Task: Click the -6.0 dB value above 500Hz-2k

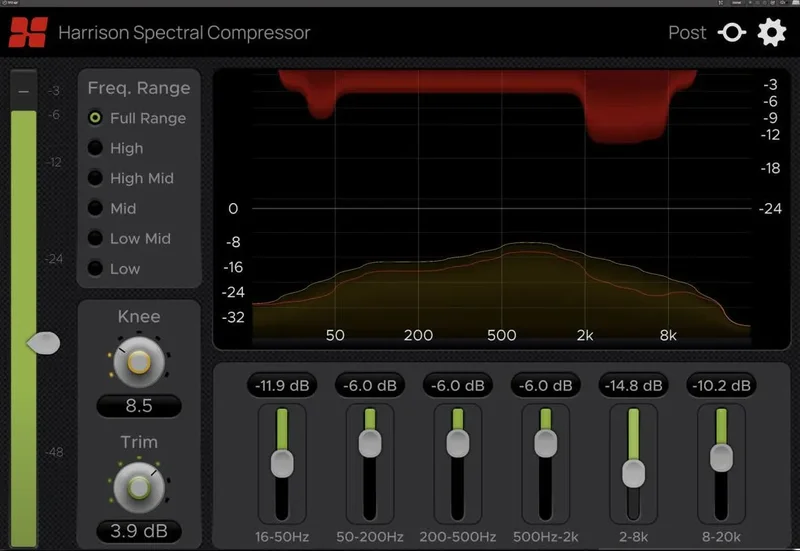Action: coord(545,385)
